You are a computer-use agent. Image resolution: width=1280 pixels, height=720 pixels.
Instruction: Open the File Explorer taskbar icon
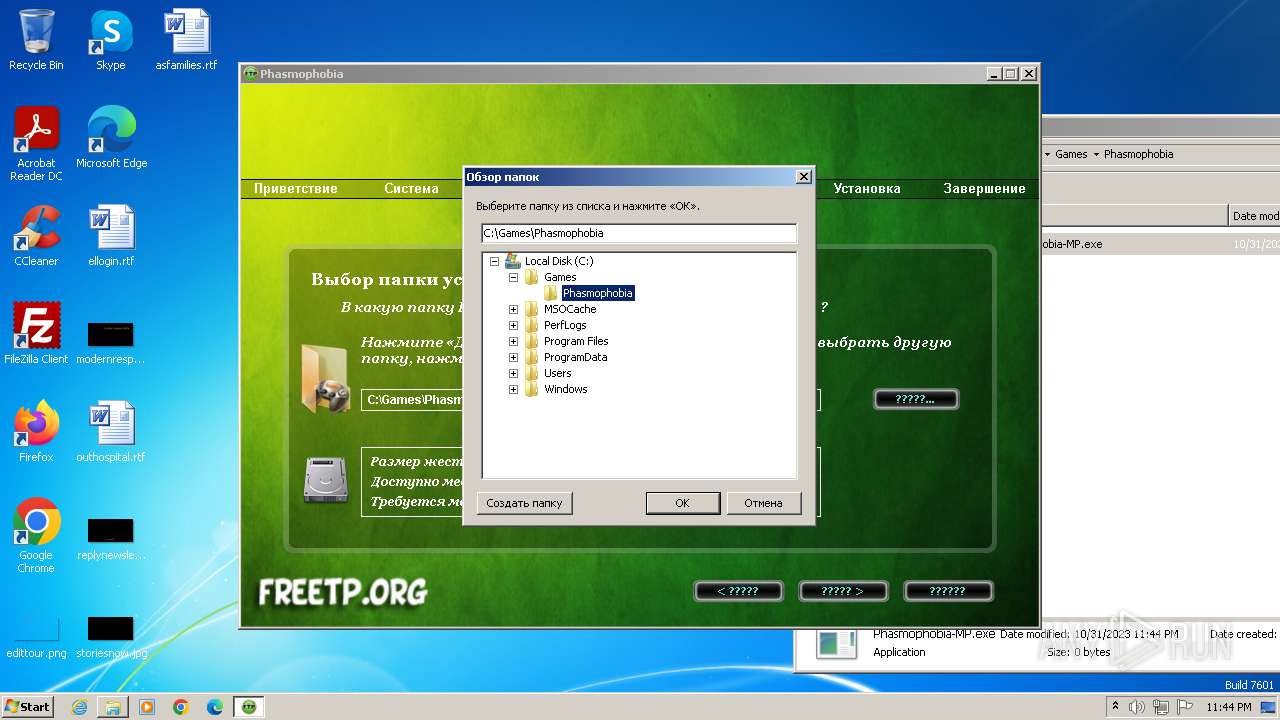click(x=113, y=707)
